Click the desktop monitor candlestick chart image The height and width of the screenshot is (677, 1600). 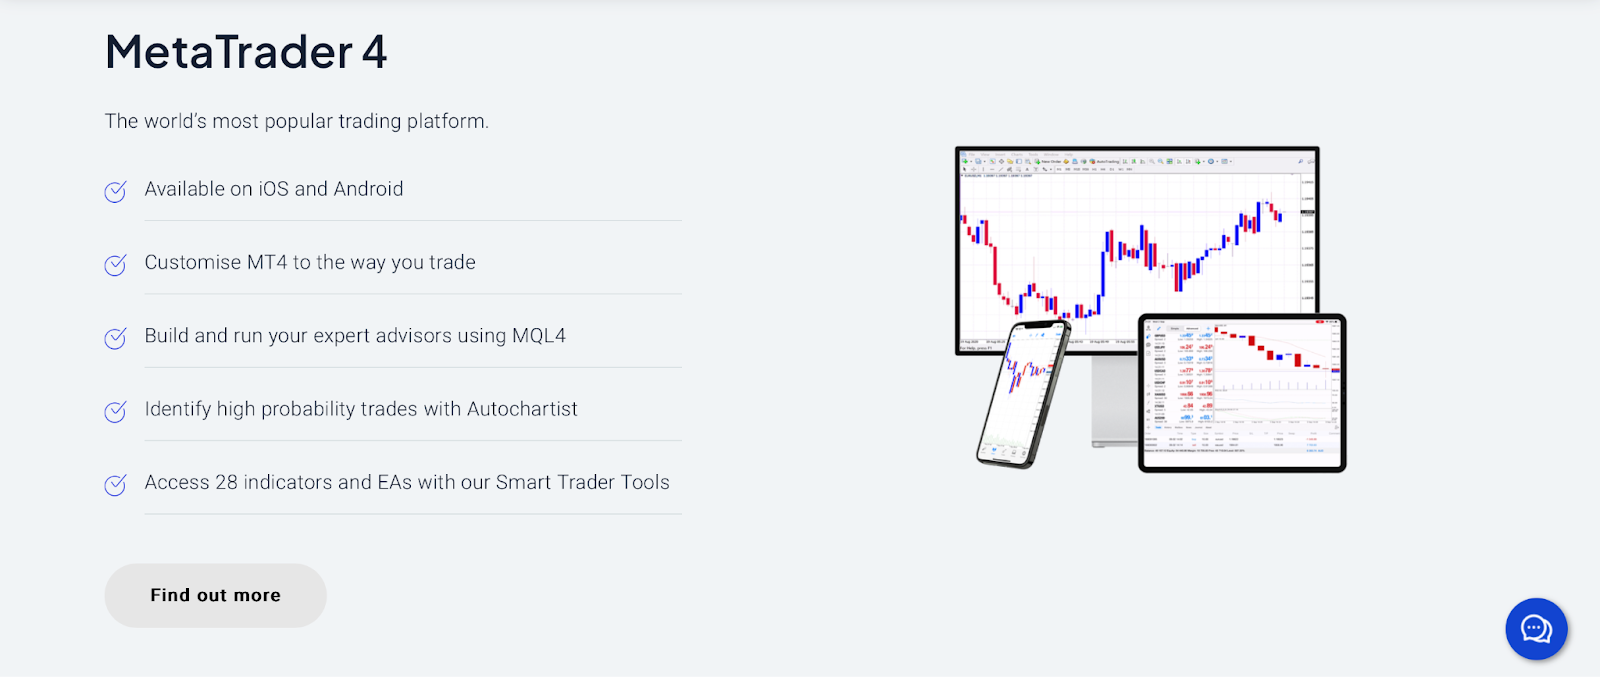click(1137, 250)
